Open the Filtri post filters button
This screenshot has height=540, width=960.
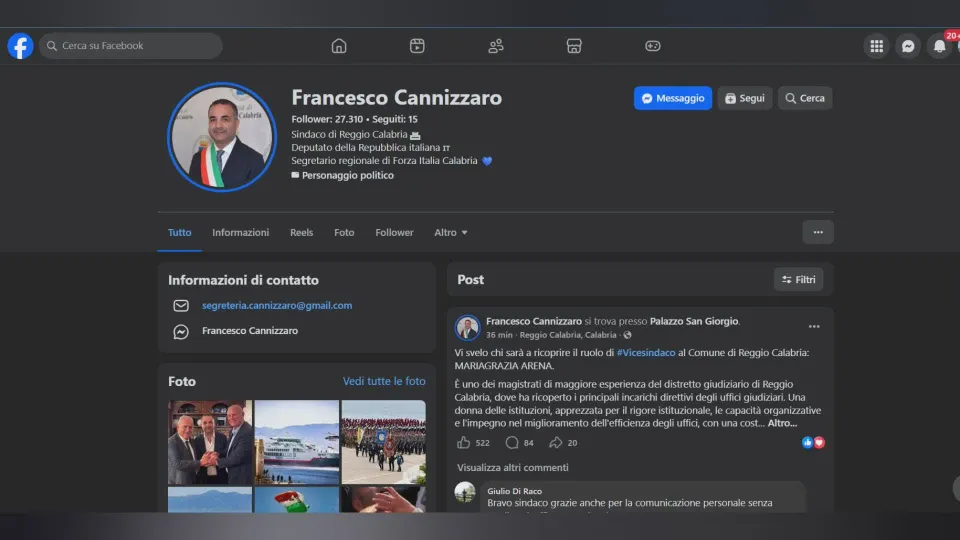(x=798, y=279)
